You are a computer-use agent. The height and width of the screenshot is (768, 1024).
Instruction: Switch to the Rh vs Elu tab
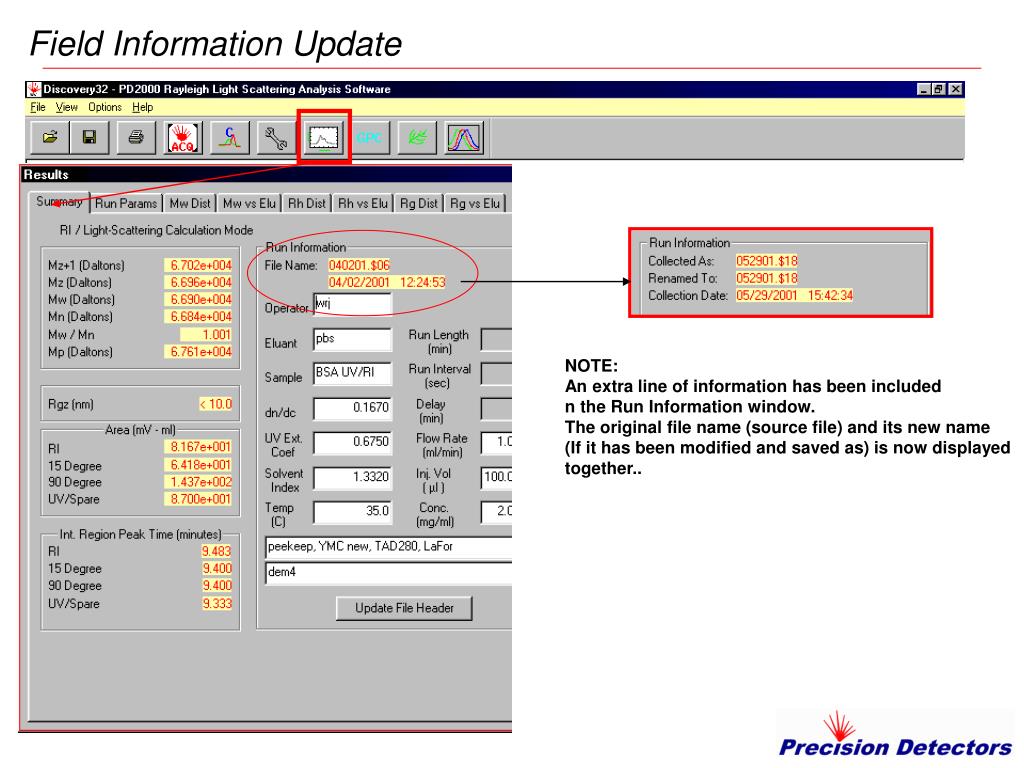pos(363,204)
